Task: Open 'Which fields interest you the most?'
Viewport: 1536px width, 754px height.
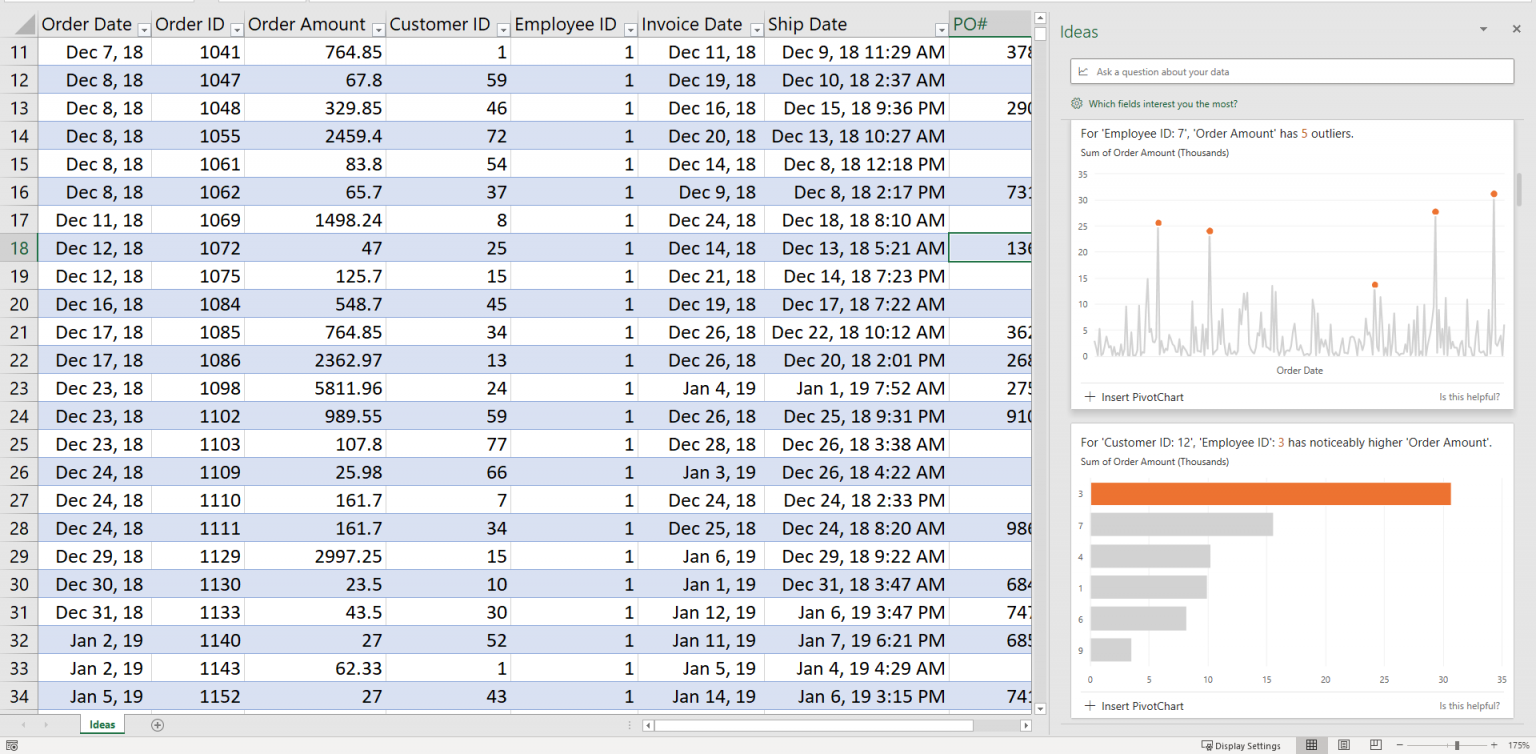Action: (1175, 103)
